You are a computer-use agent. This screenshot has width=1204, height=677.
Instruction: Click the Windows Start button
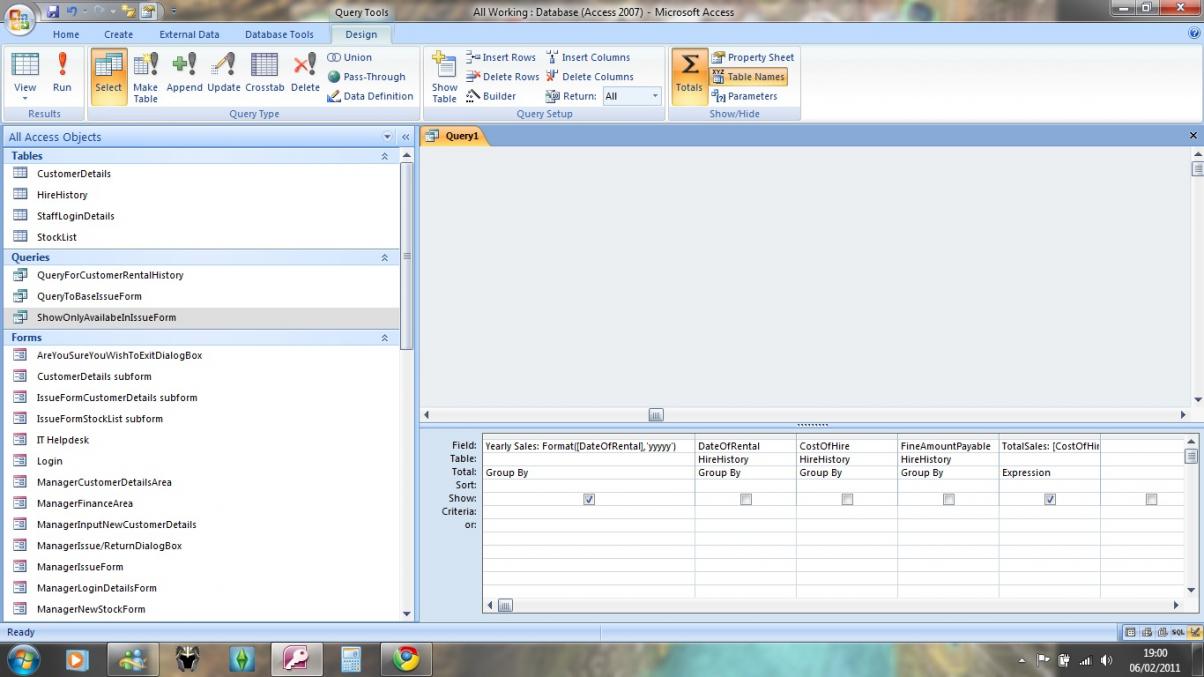click(x=23, y=660)
